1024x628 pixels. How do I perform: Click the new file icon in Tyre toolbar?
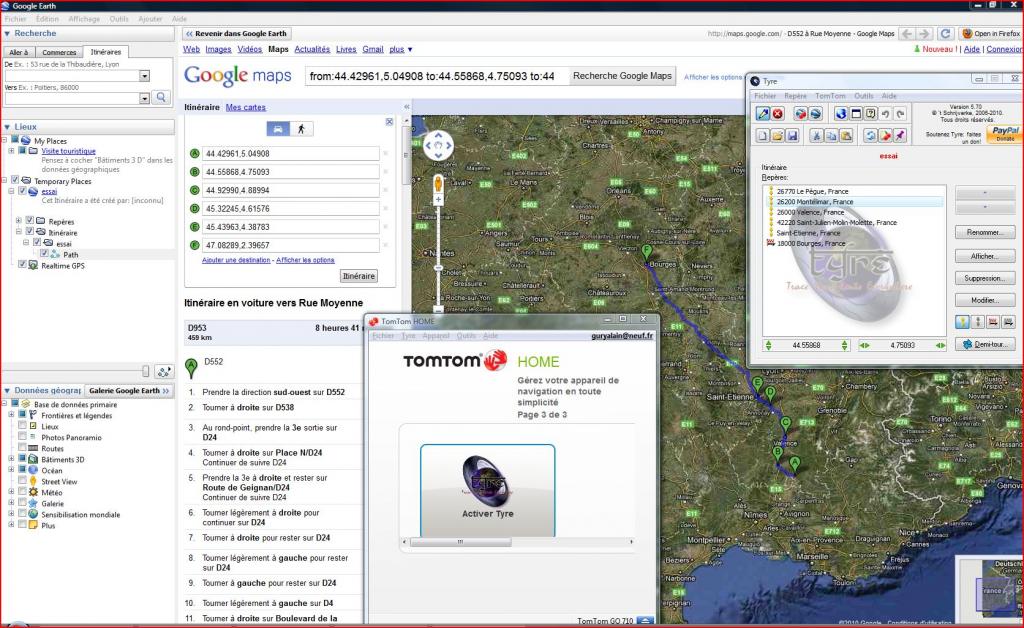(x=763, y=135)
